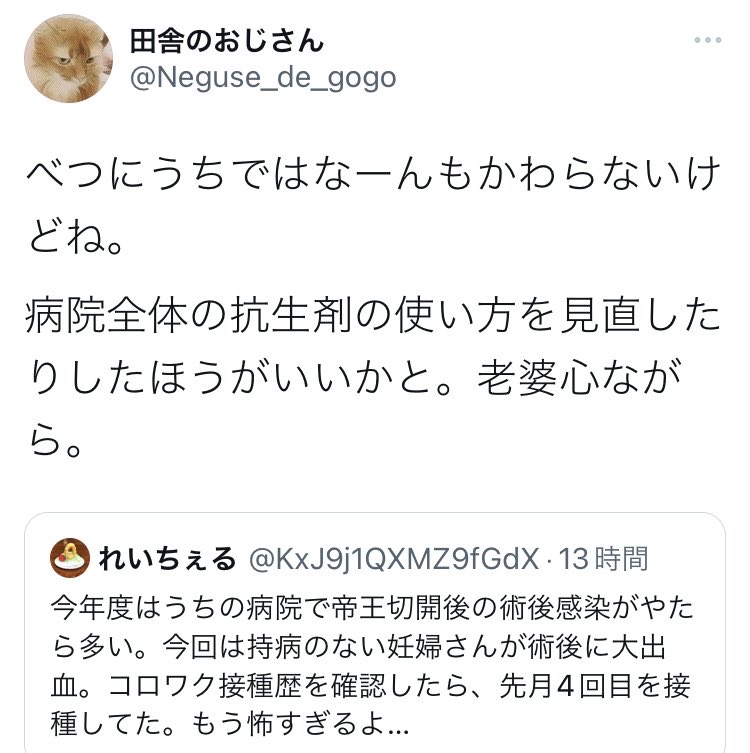Tap the quoted line ending もう怖すぎるよ
The image size is (750, 753).
pyautogui.click(x=230, y=724)
